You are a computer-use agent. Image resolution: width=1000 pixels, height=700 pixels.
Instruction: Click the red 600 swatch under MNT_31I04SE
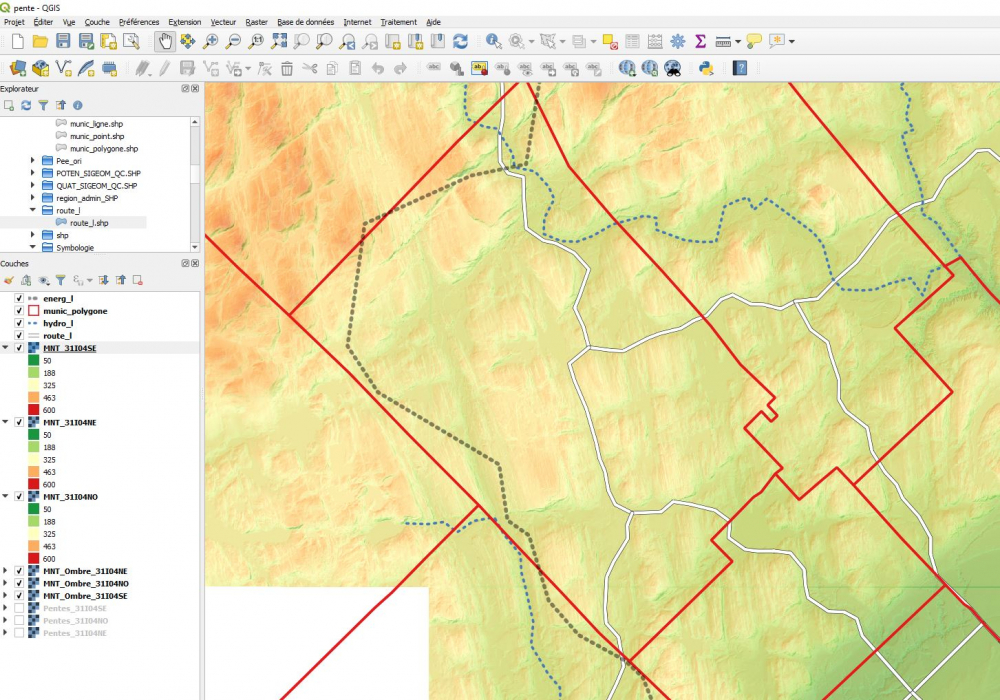tap(33, 410)
